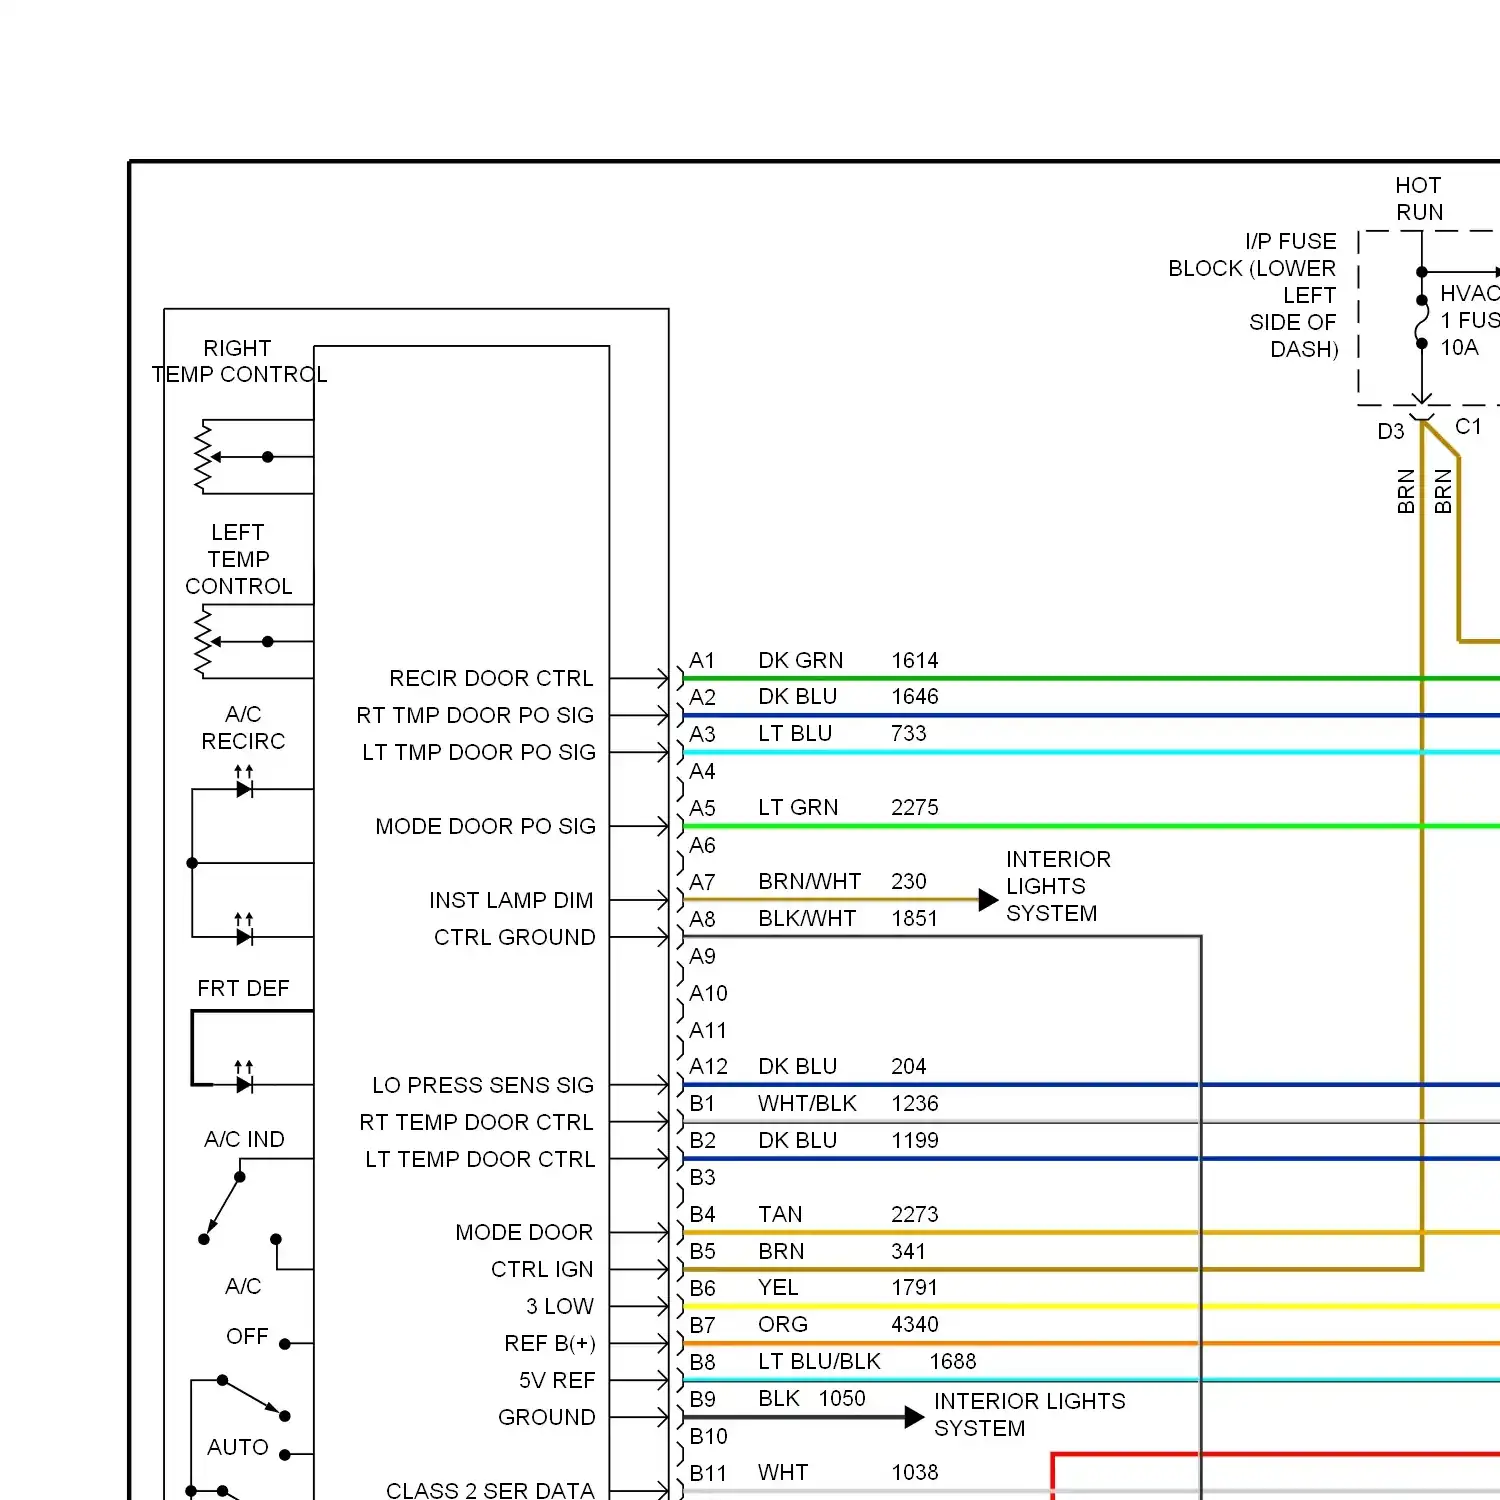This screenshot has height=1500, width=1500.
Task: Select fuse connector label "D3"
Action: pyautogui.click(x=1391, y=431)
